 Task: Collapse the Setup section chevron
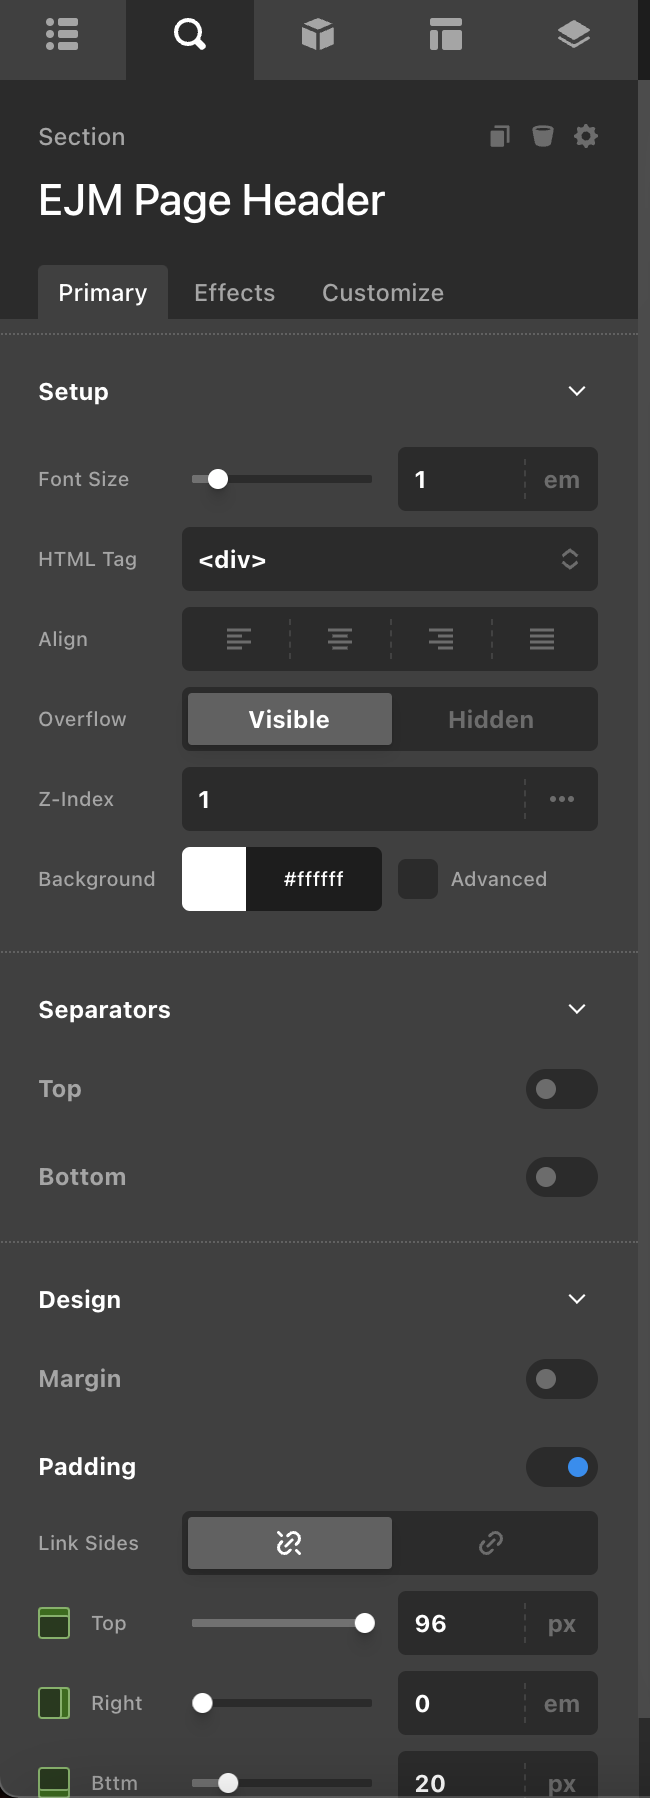[x=577, y=391]
